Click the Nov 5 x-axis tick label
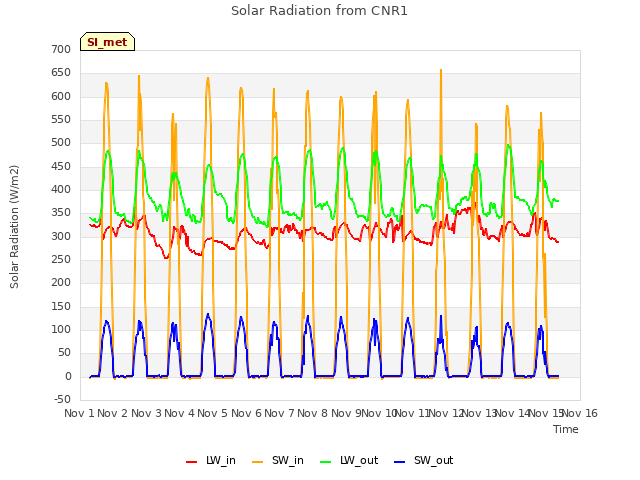This screenshot has width=640, height=480. pyautogui.click(x=213, y=413)
